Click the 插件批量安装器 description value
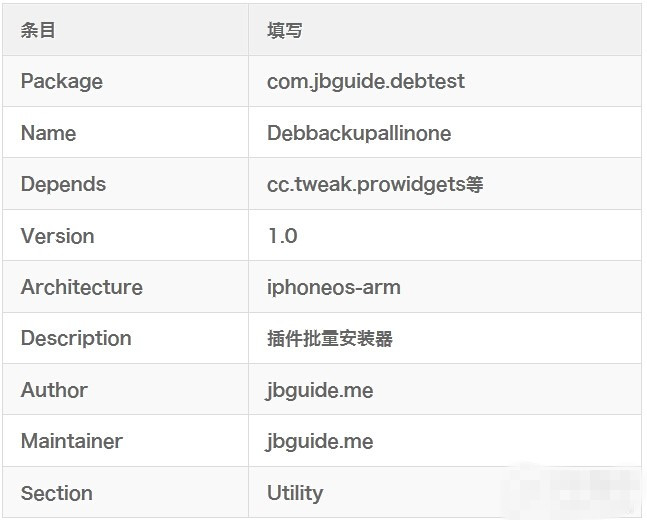This screenshot has height=522, width=647. tap(329, 339)
